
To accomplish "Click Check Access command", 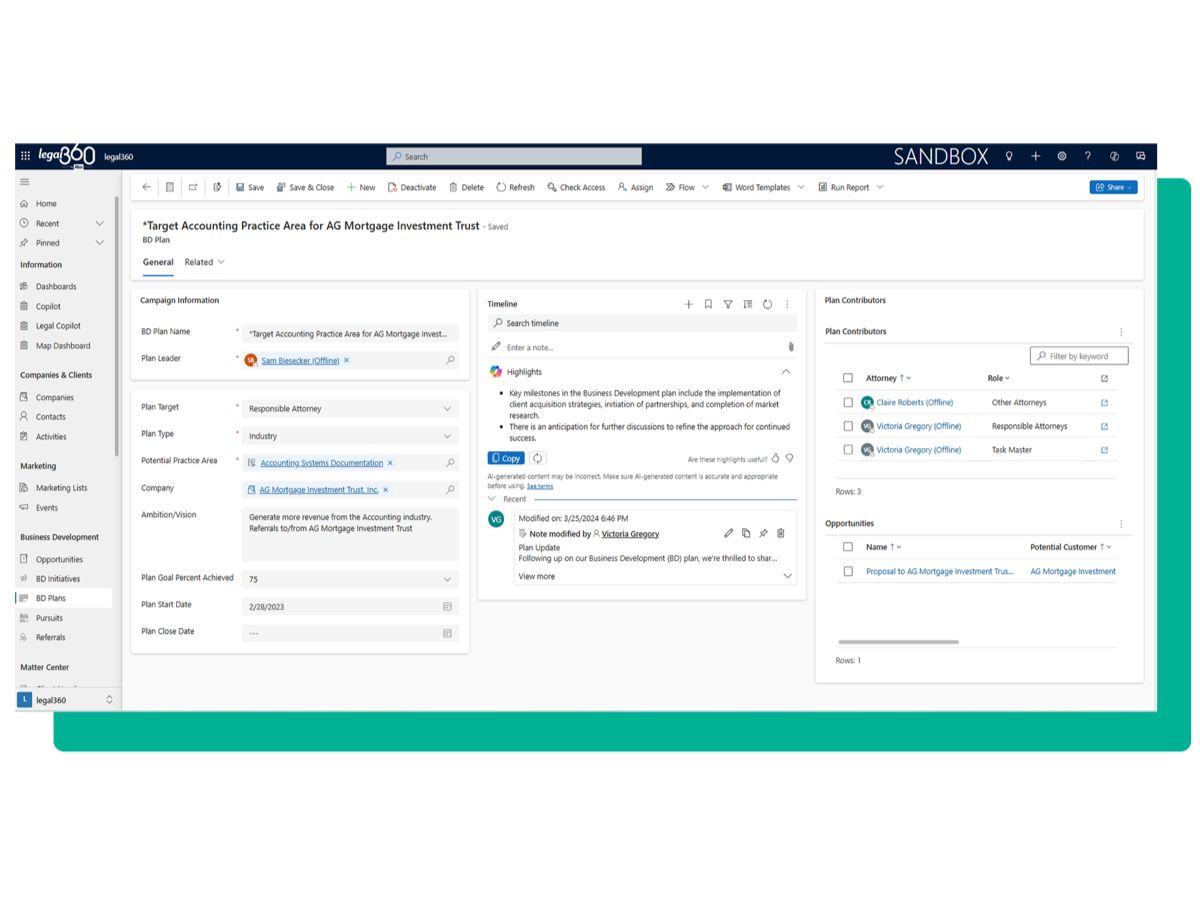I will [576, 187].
